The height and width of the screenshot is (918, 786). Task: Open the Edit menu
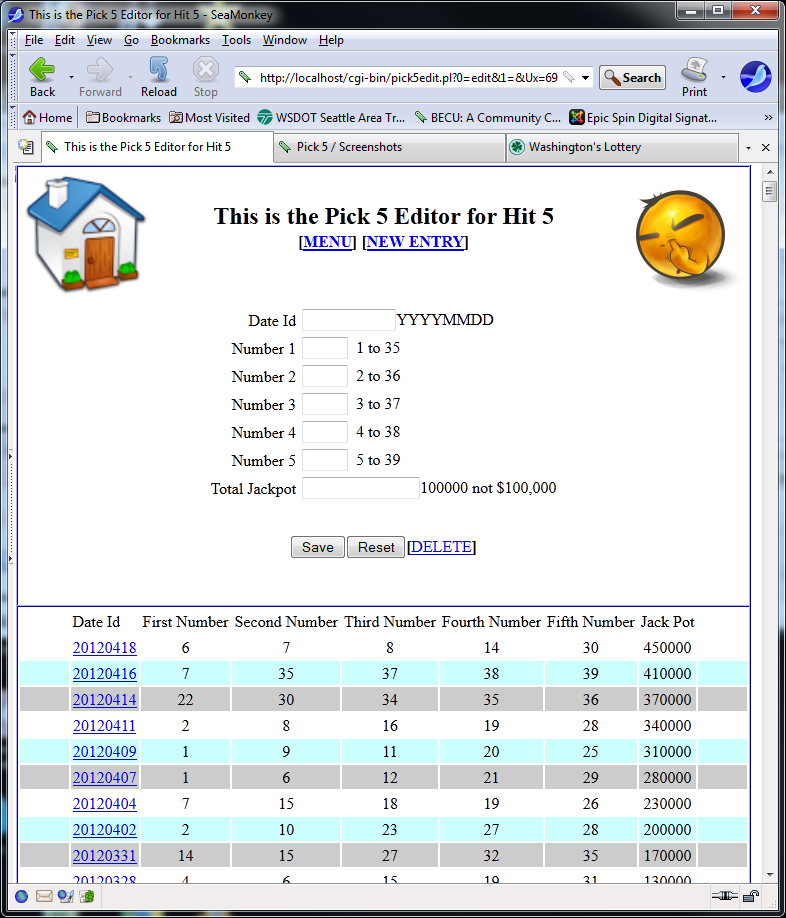coord(64,40)
